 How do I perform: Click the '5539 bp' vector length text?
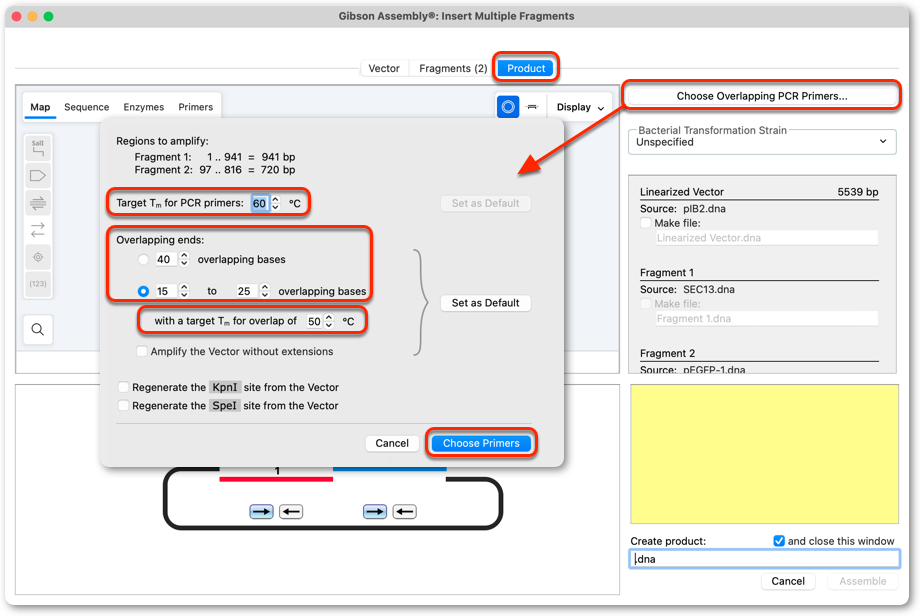coord(857,192)
